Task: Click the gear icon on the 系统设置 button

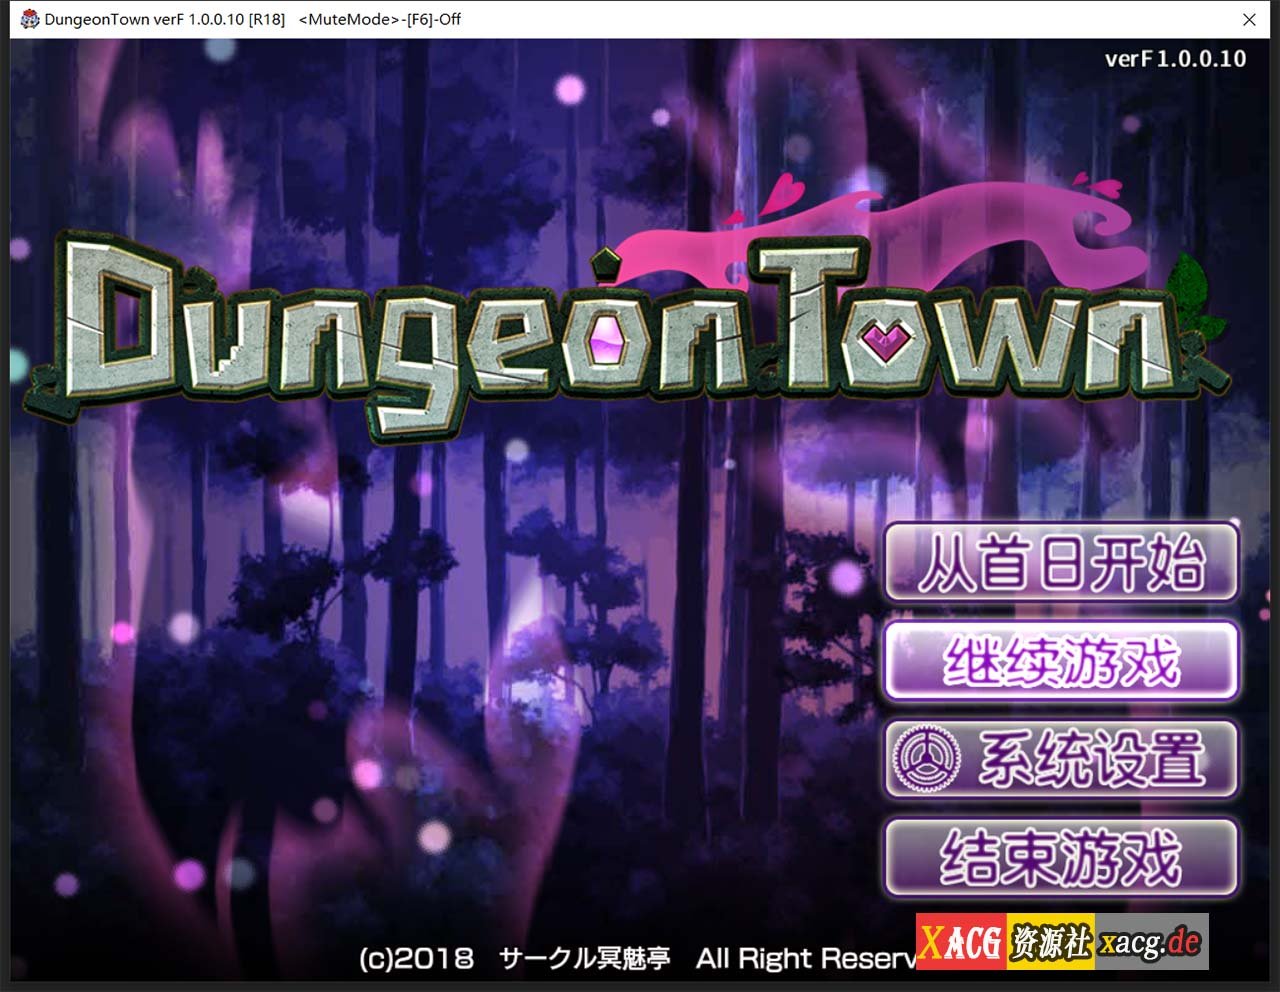Action: [925, 758]
